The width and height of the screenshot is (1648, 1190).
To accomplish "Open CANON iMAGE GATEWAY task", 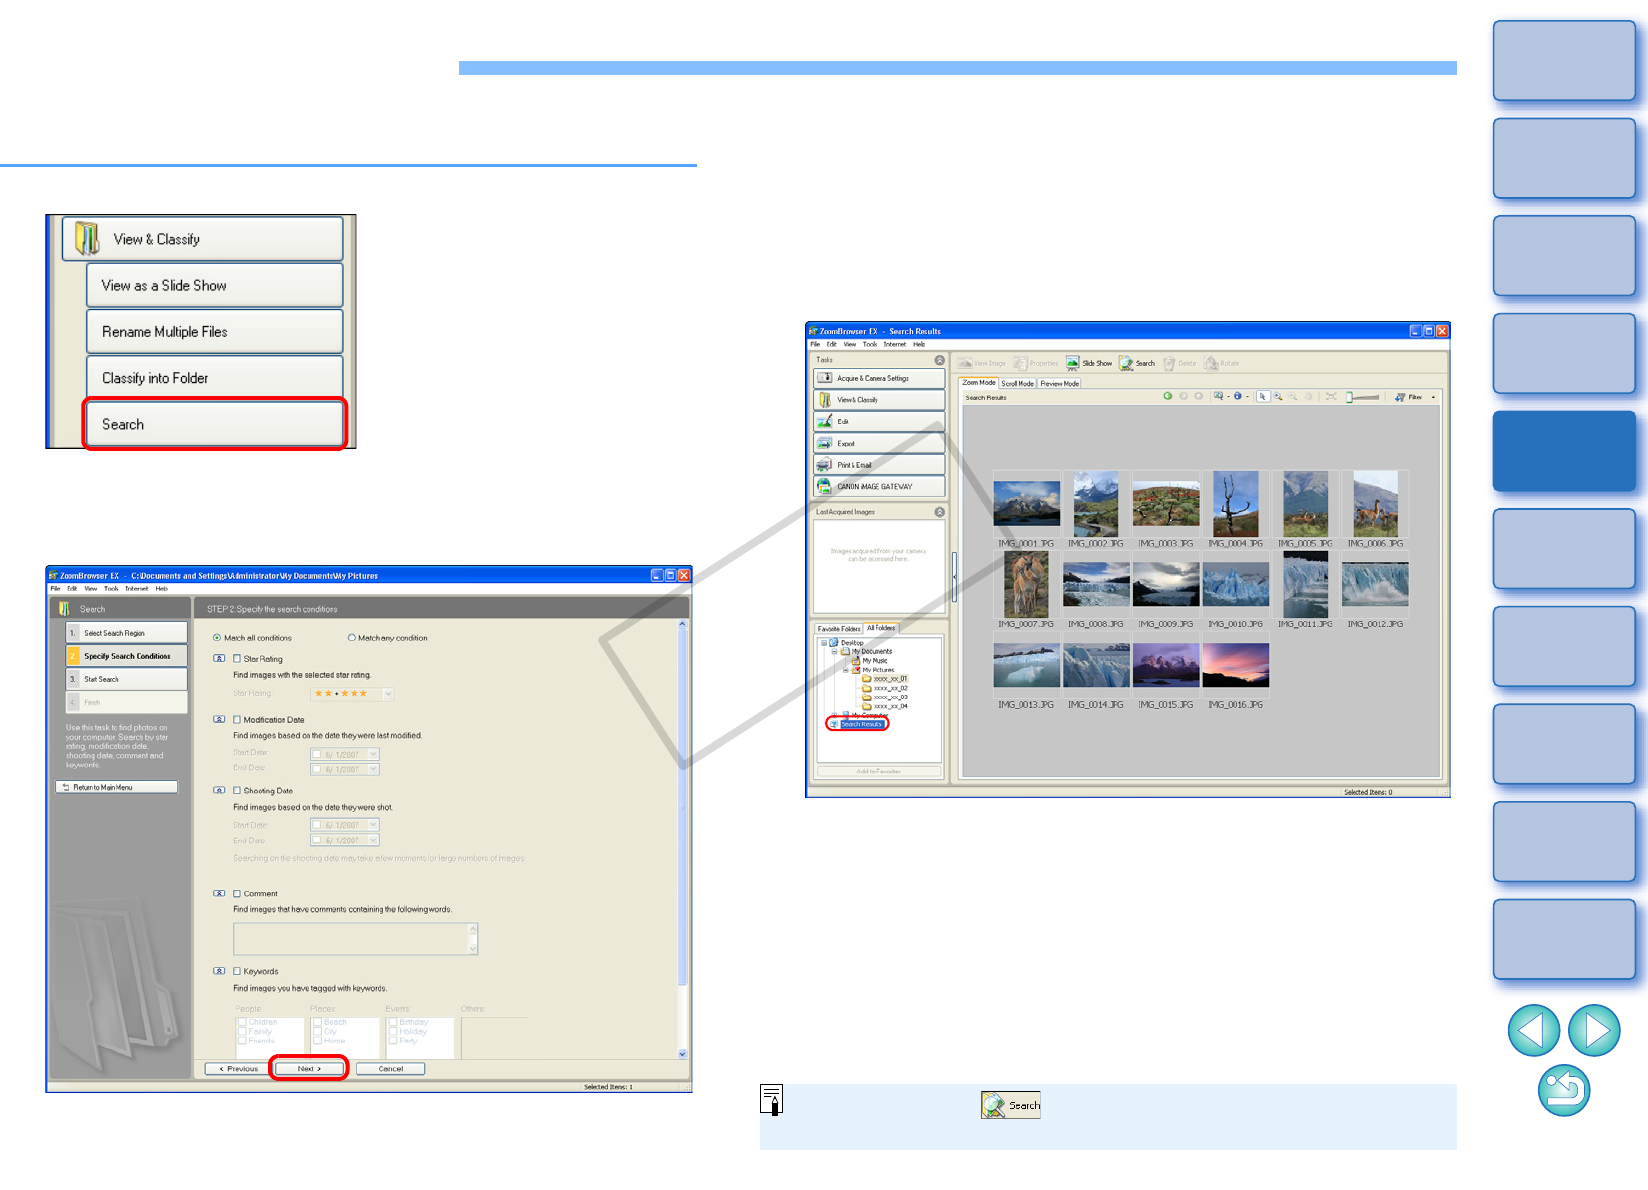I will 879,487.
